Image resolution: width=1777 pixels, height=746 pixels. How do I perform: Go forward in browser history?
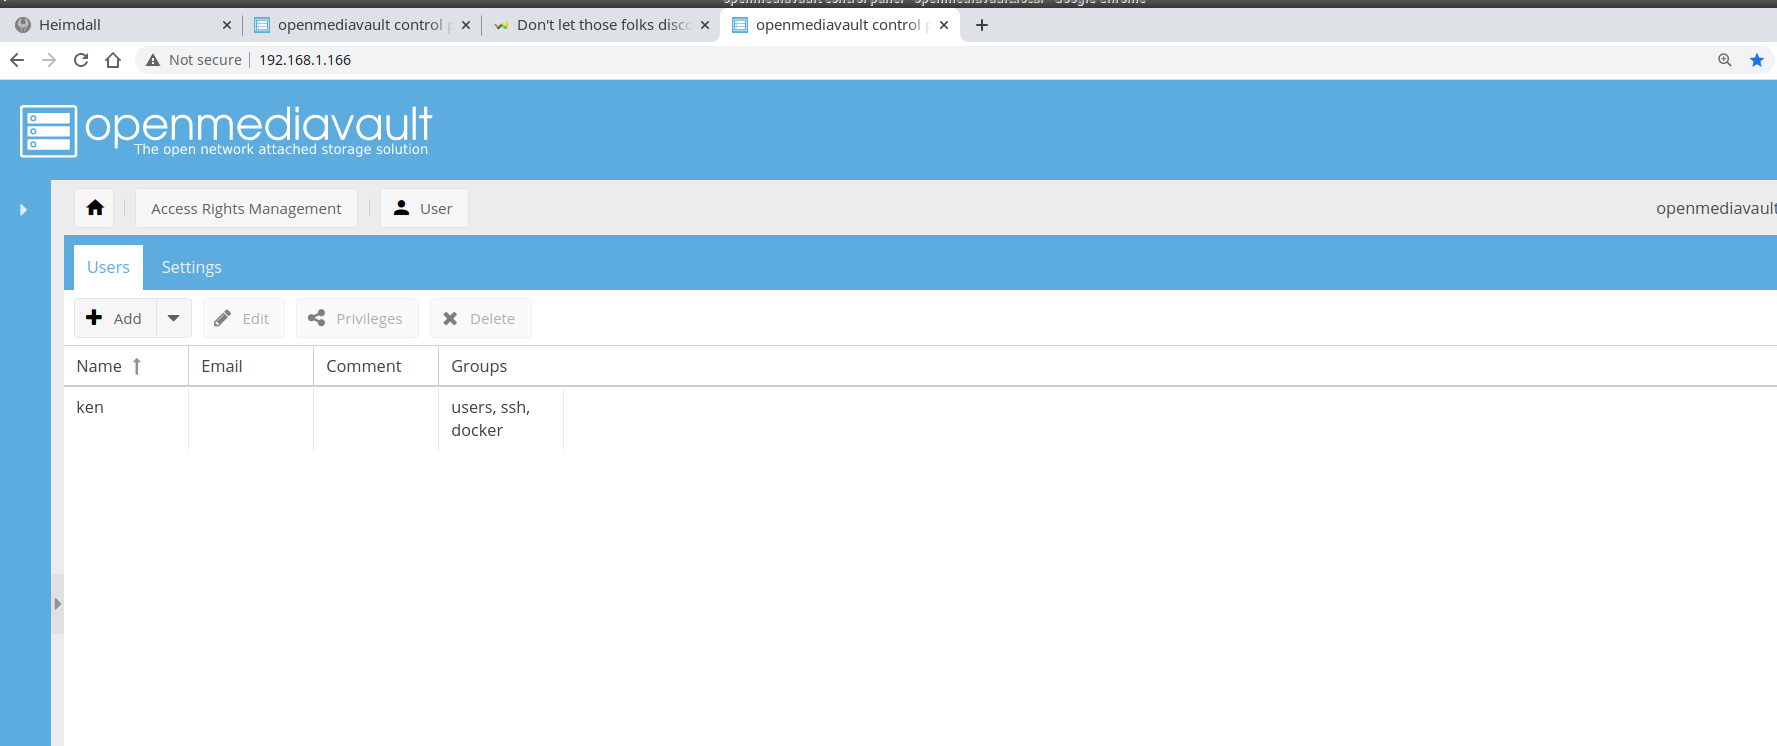(49, 60)
